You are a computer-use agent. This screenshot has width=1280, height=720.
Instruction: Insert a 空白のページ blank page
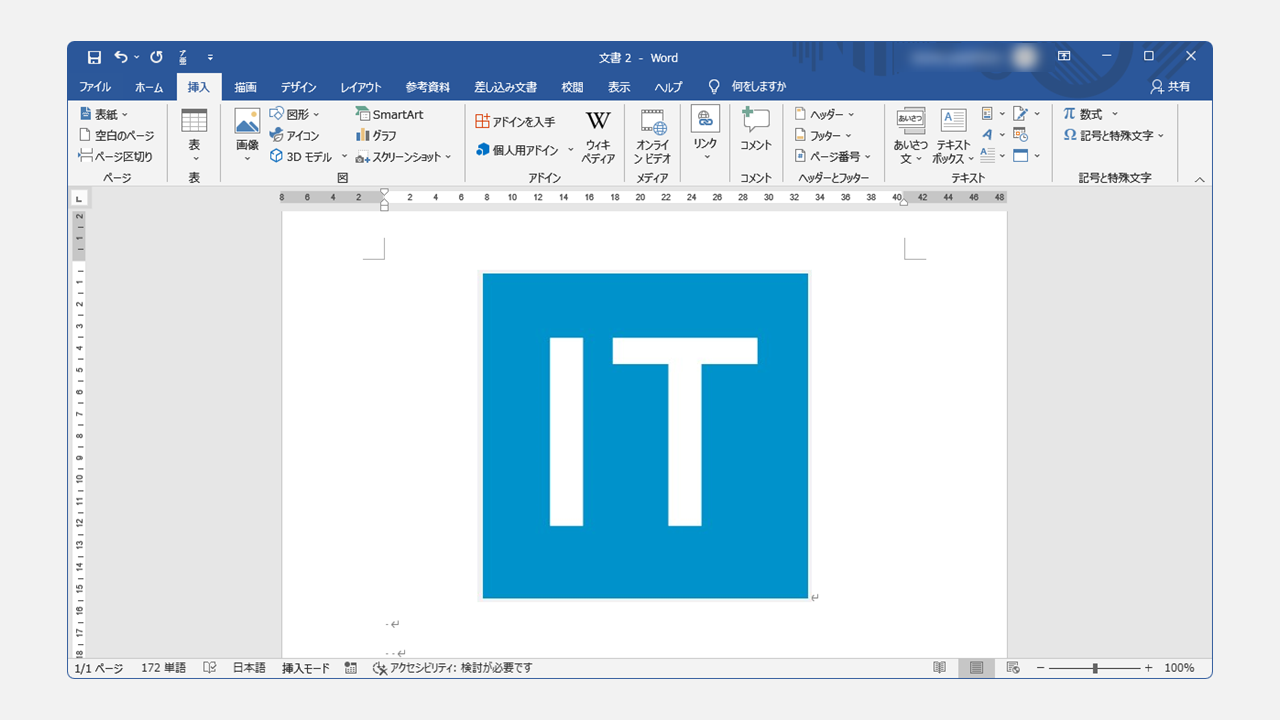click(117, 135)
